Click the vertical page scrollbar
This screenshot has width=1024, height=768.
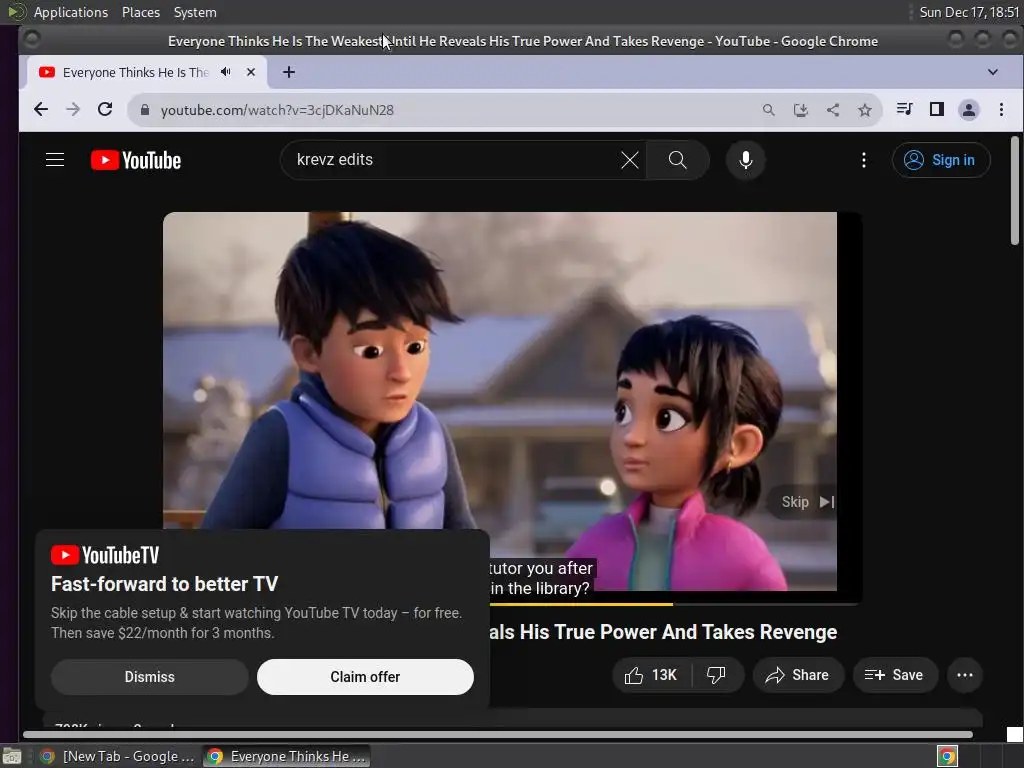click(1014, 191)
